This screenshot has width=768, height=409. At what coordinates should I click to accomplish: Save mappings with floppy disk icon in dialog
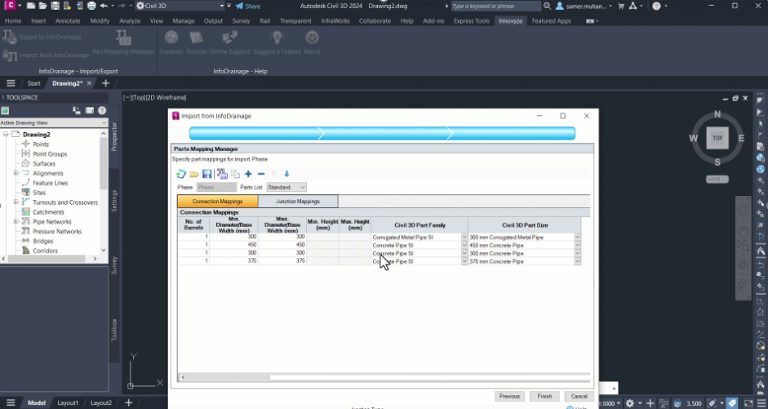point(207,174)
